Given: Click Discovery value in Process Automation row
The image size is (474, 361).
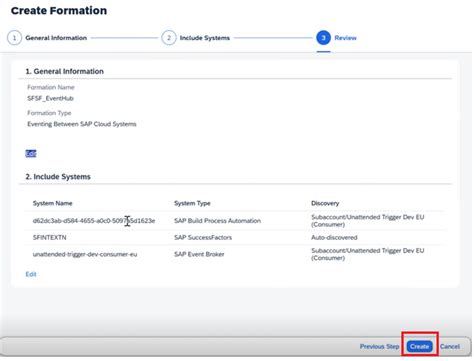Looking at the screenshot, I should click(368, 221).
